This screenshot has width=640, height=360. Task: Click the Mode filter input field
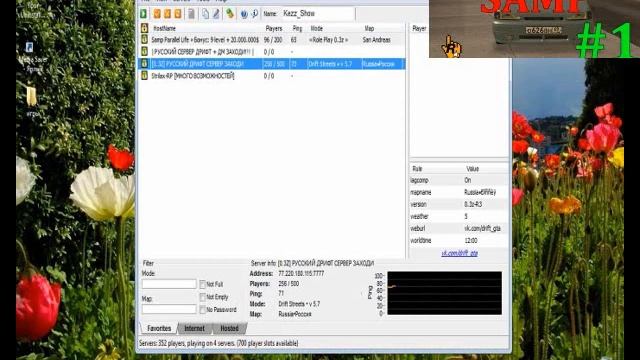[169, 284]
